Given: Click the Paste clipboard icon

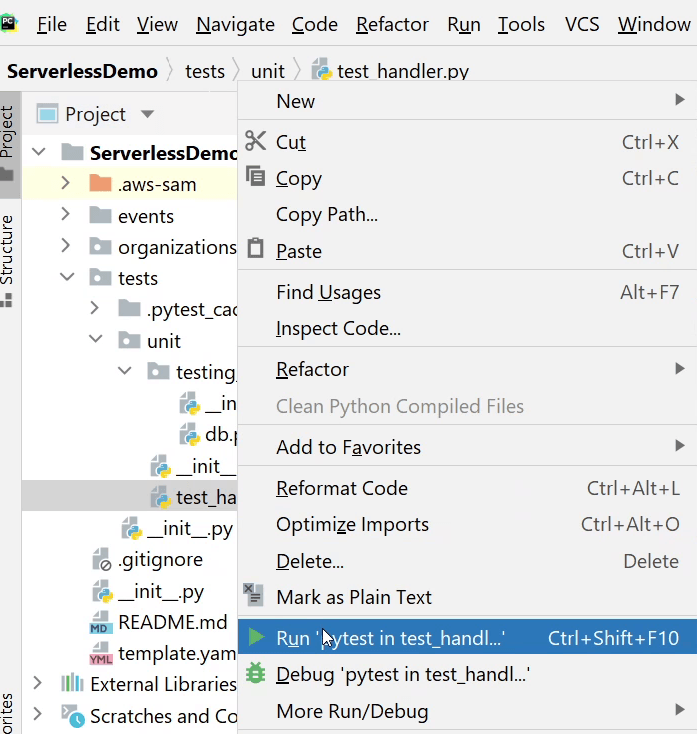Looking at the screenshot, I should click(256, 249).
